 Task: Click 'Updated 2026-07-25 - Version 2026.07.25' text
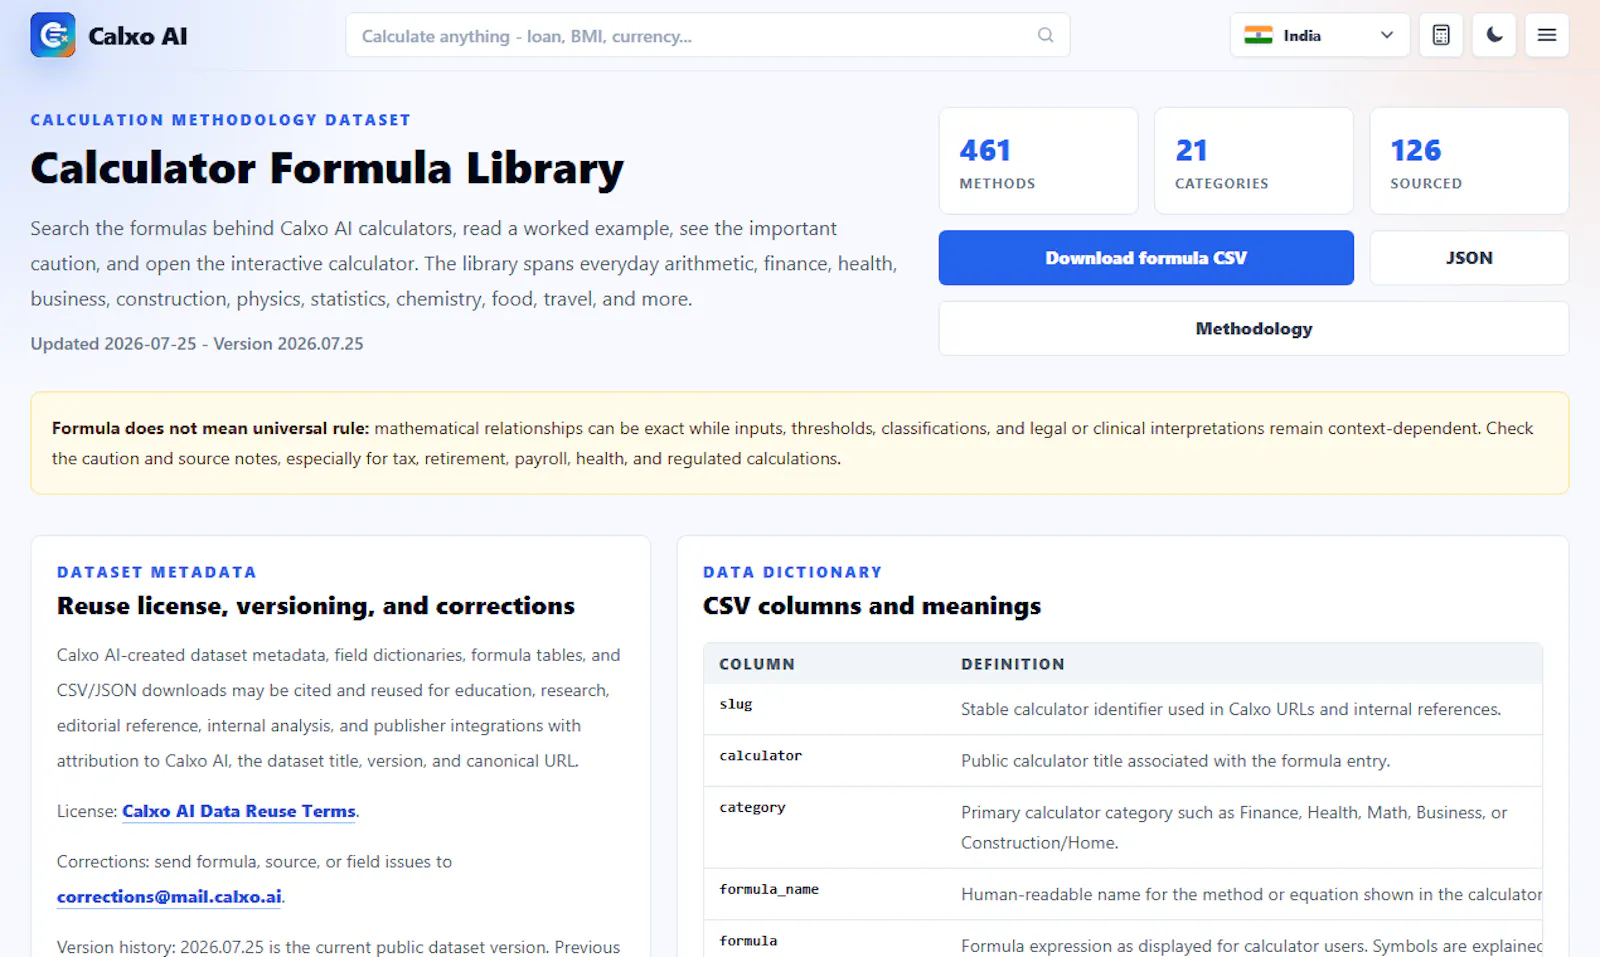point(197,343)
